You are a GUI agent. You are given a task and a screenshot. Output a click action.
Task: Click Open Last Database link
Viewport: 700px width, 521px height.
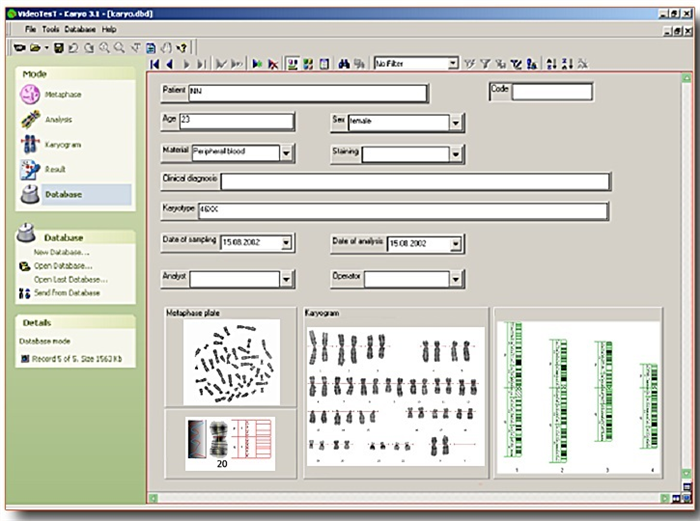[71, 279]
